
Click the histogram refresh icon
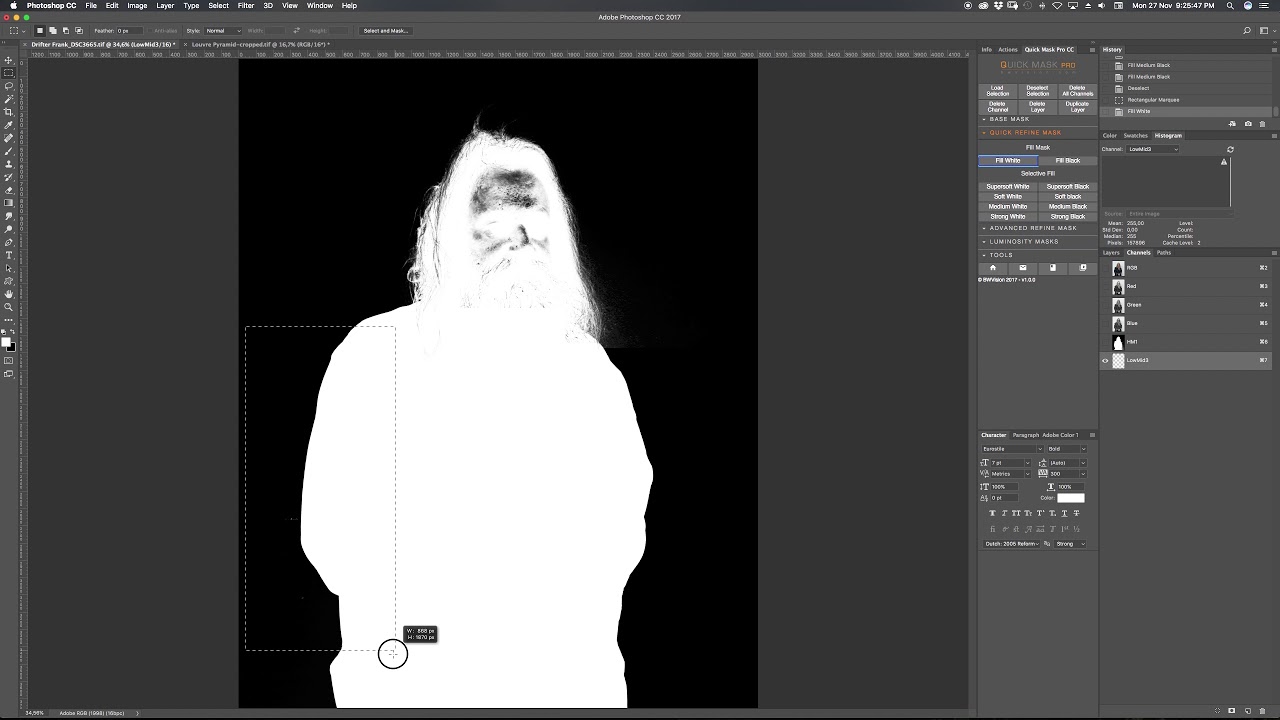1230,149
